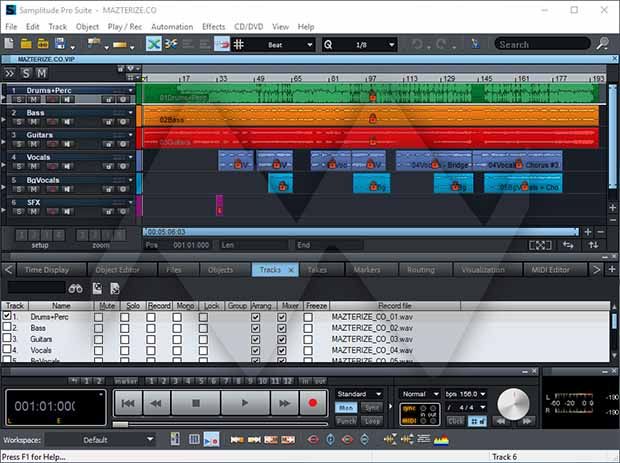Click the spectrum visualization icon in bottom toolbar

[x=441, y=440]
